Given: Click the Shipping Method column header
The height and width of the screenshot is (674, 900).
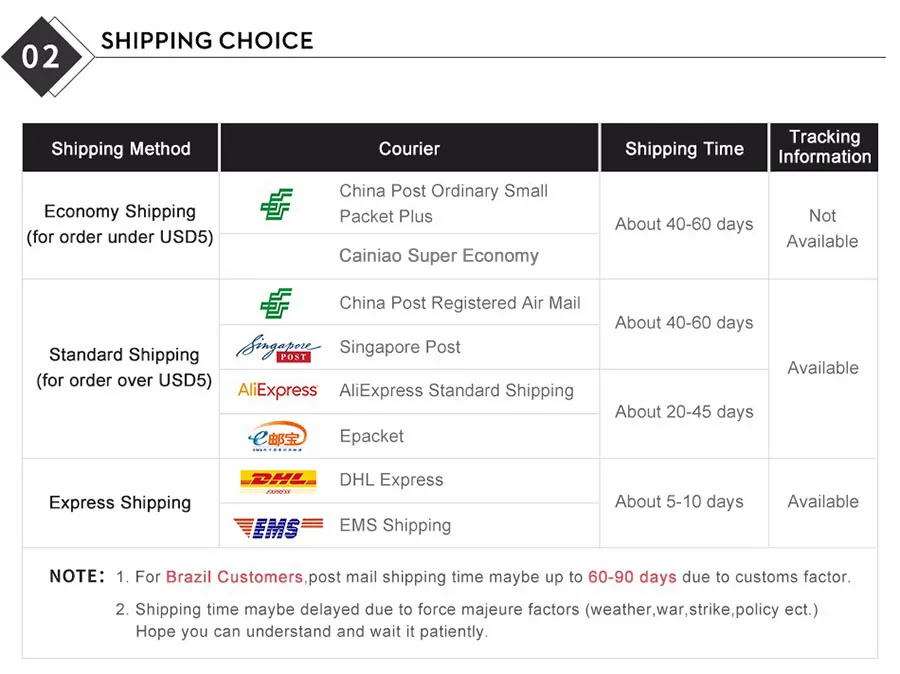Looking at the screenshot, I should [x=121, y=148].
